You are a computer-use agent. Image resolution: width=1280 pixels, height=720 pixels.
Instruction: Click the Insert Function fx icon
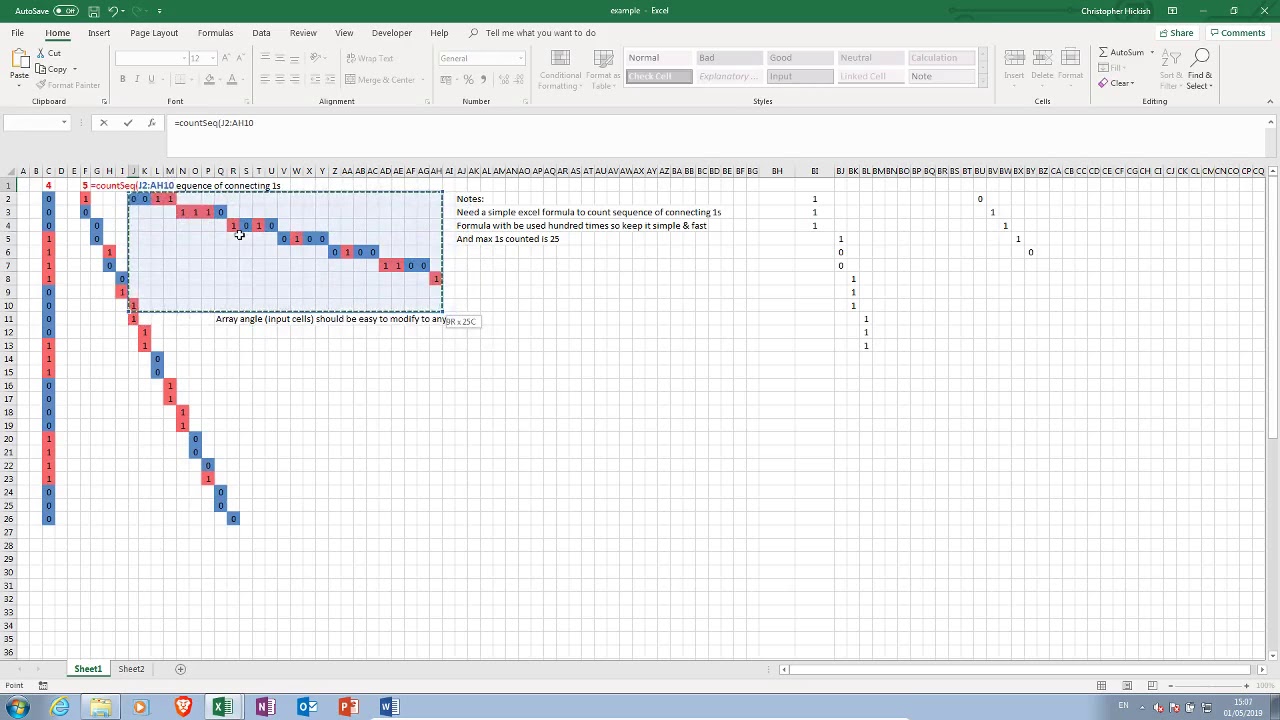pyautogui.click(x=151, y=123)
